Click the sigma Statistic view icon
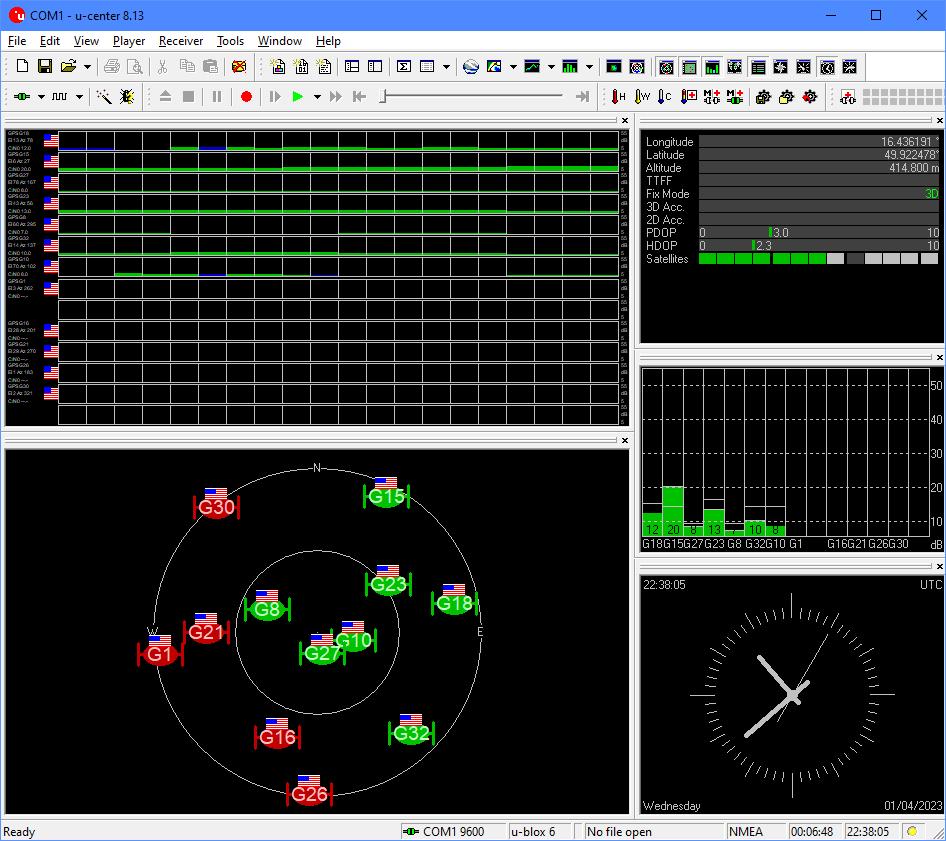 click(404, 67)
